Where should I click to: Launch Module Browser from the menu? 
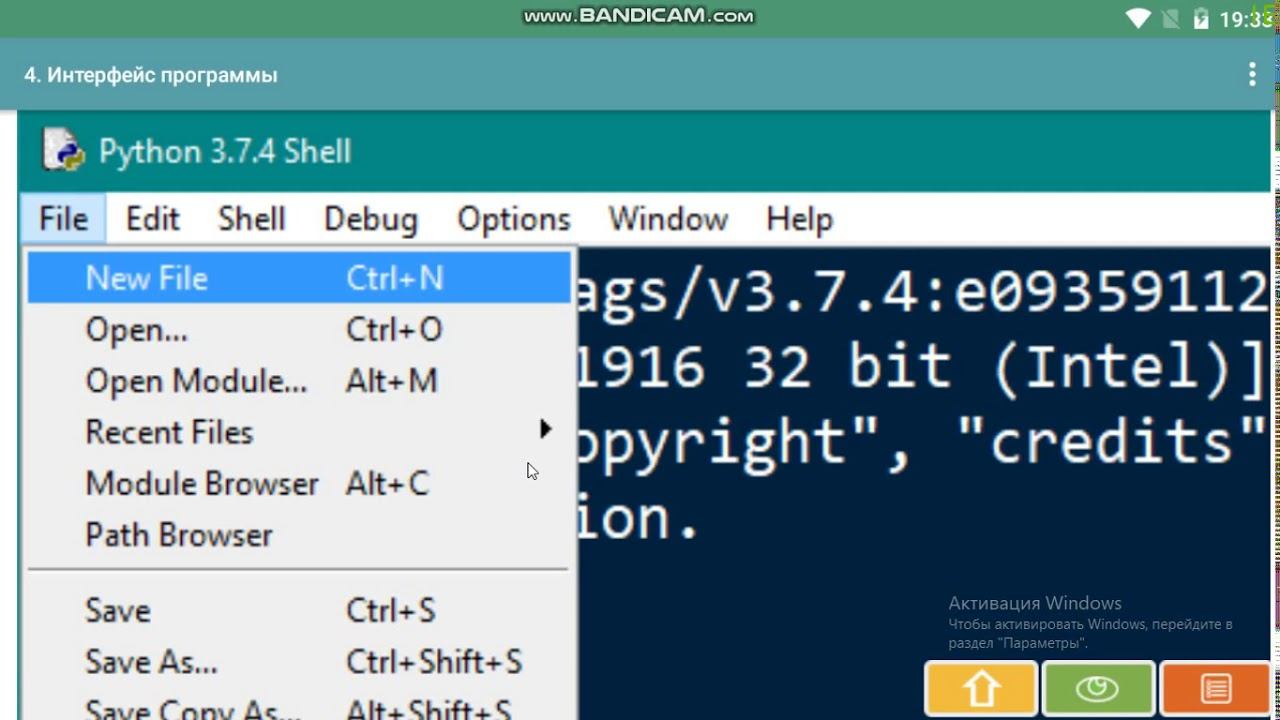(x=299, y=483)
